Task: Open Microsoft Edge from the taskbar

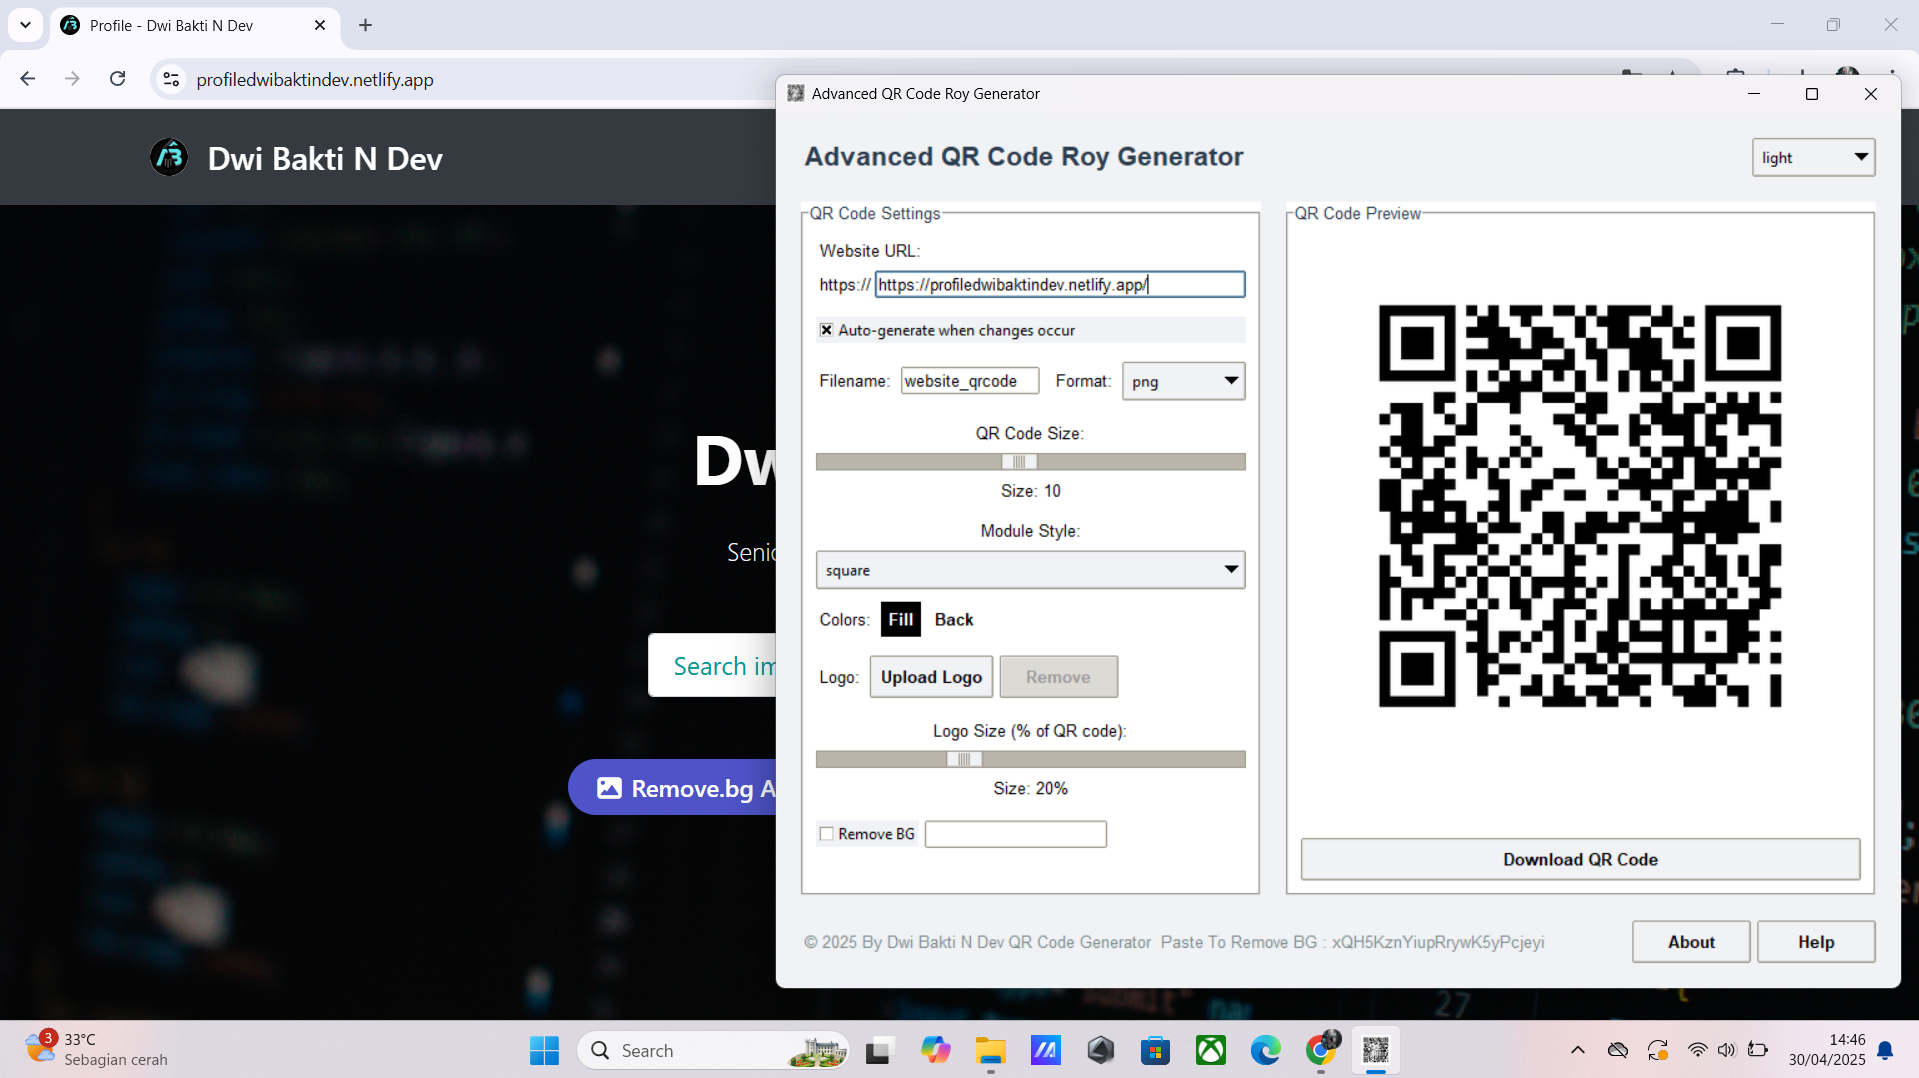Action: point(1265,1050)
